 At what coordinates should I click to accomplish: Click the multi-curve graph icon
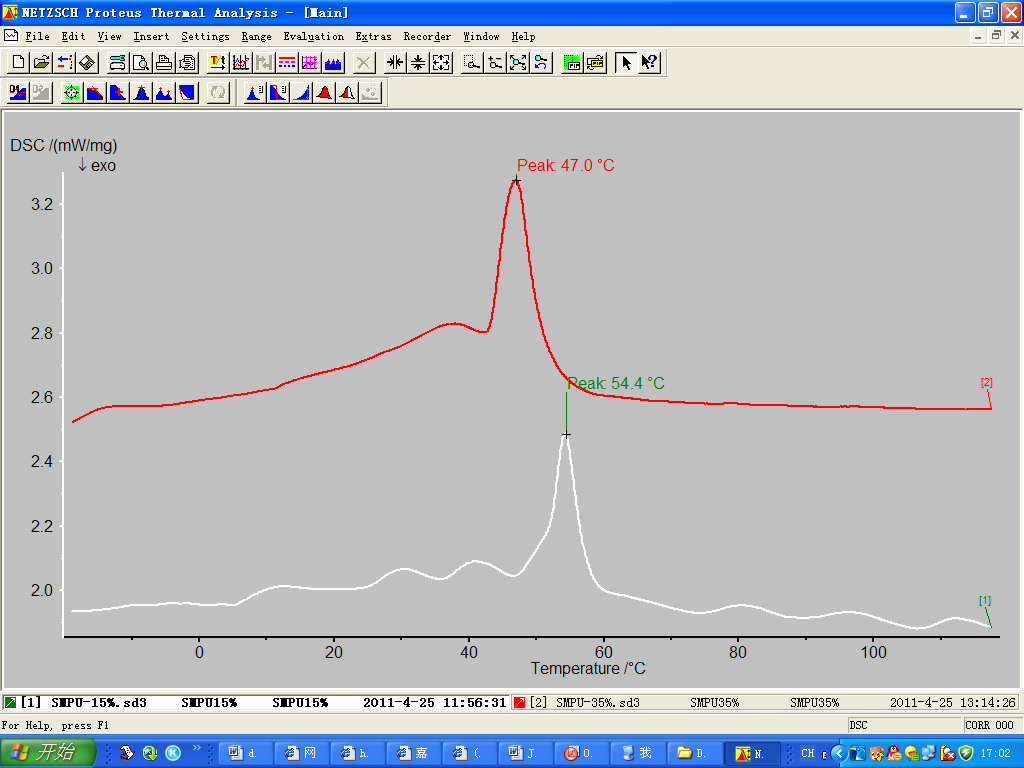click(x=241, y=63)
